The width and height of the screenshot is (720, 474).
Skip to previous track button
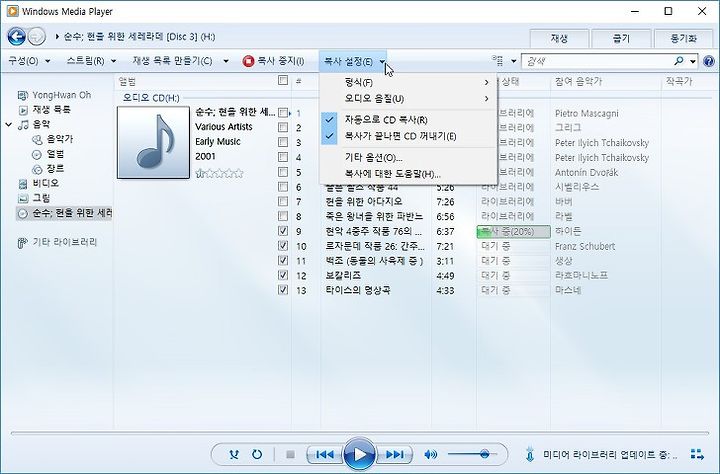pyautogui.click(x=325, y=455)
